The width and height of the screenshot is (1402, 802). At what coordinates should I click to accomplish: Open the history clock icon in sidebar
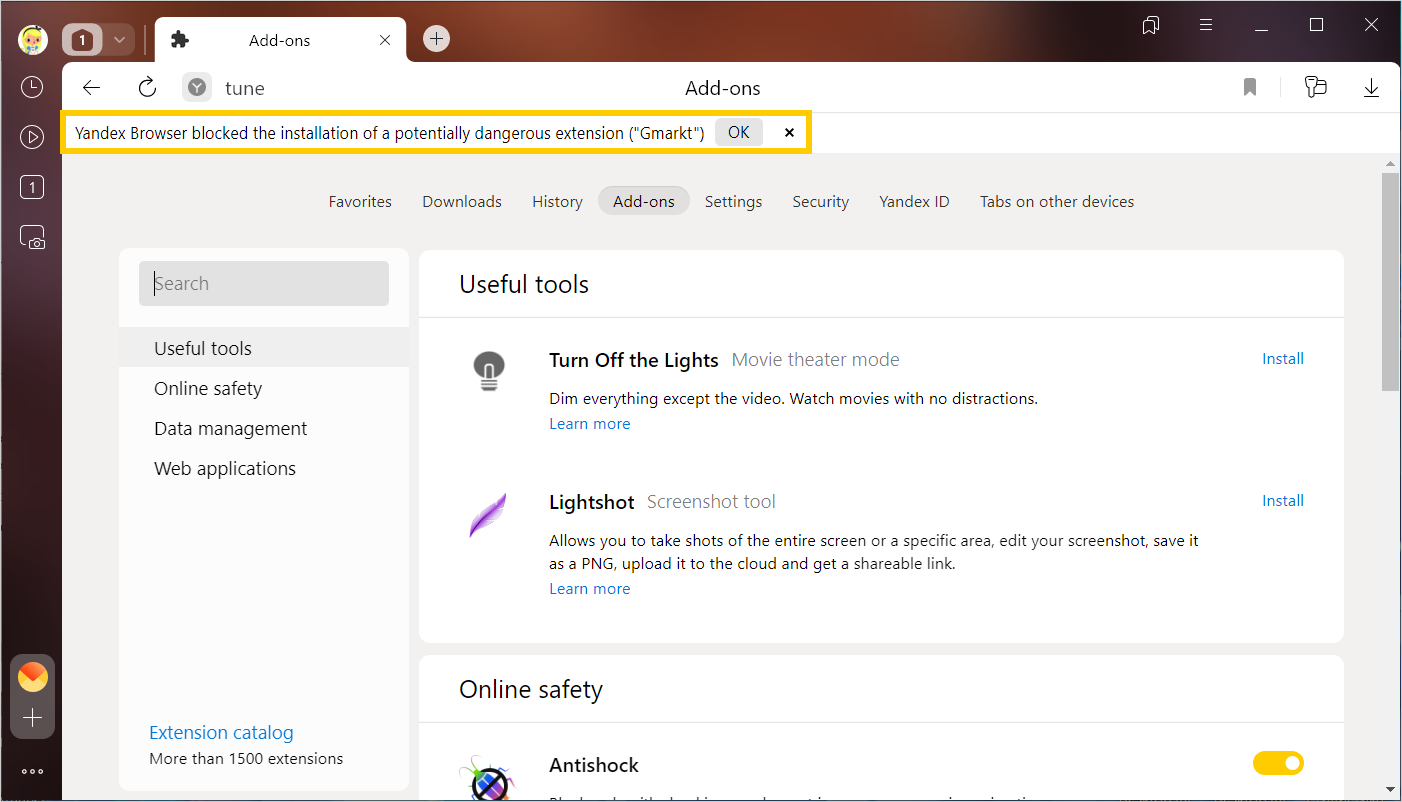[x=32, y=87]
